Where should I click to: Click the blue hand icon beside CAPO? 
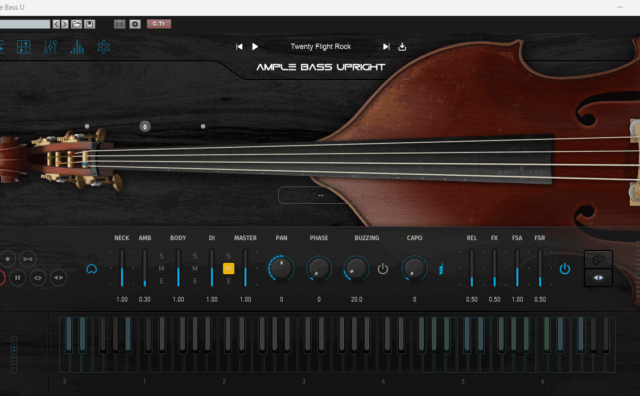pyautogui.click(x=441, y=269)
